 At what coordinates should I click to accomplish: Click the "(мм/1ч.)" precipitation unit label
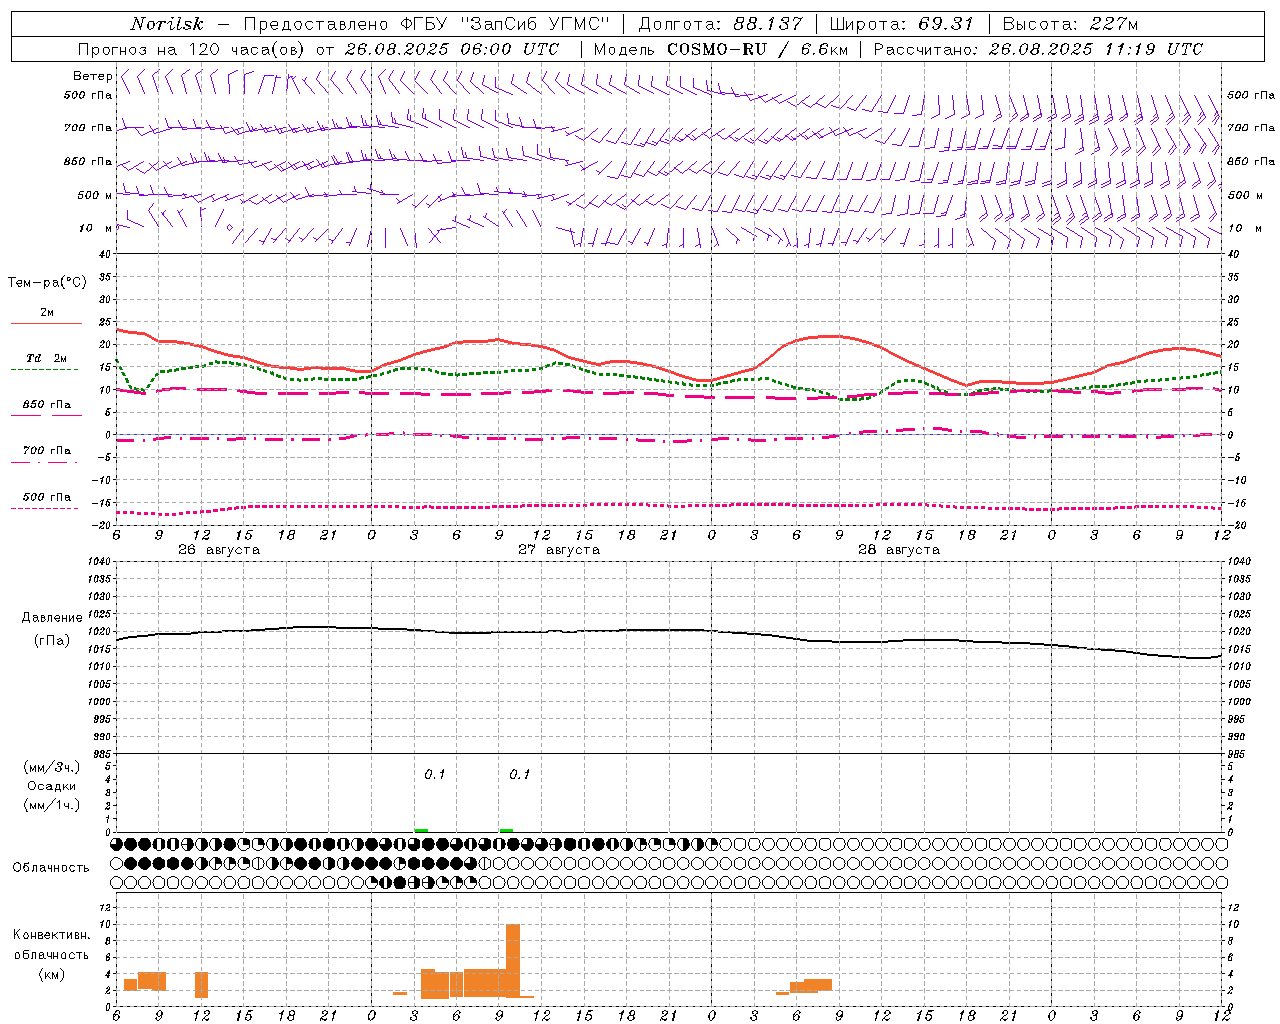coord(52,805)
